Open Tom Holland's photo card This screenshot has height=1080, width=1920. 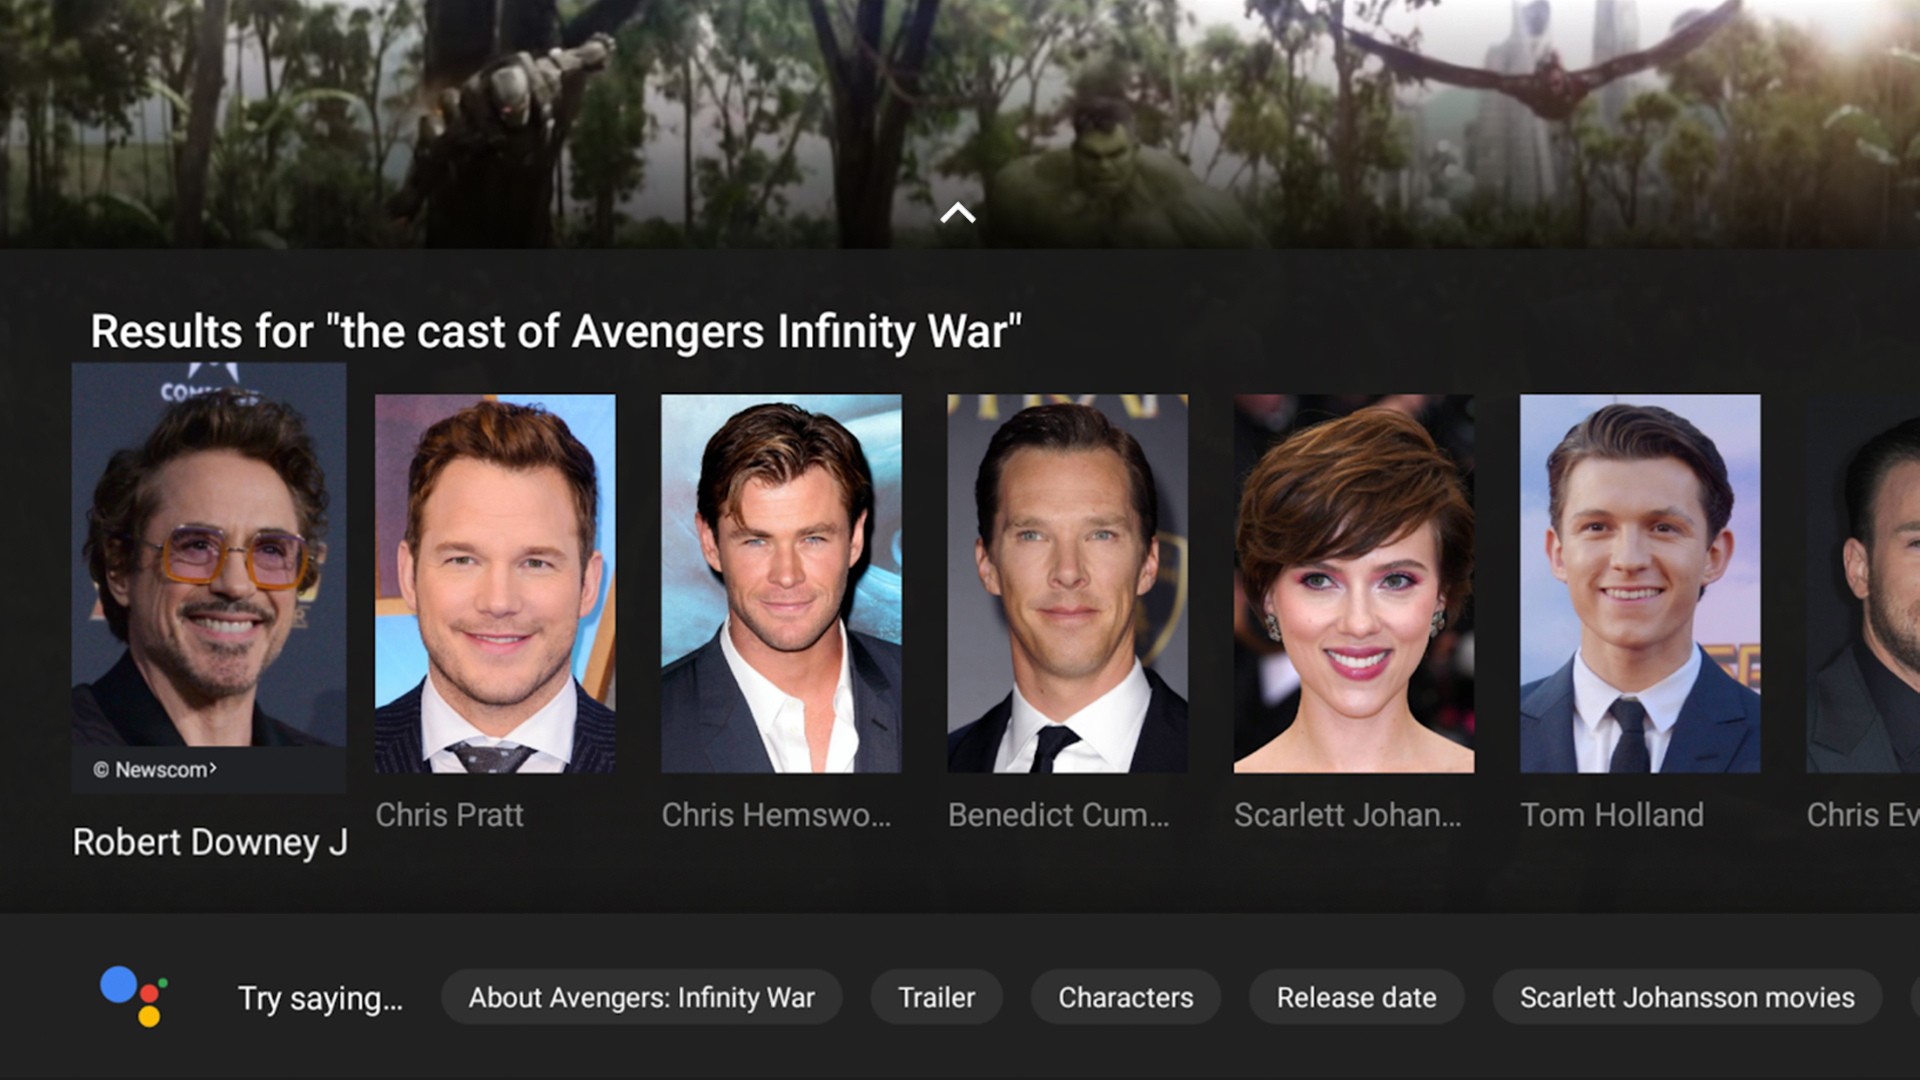pyautogui.click(x=1640, y=583)
